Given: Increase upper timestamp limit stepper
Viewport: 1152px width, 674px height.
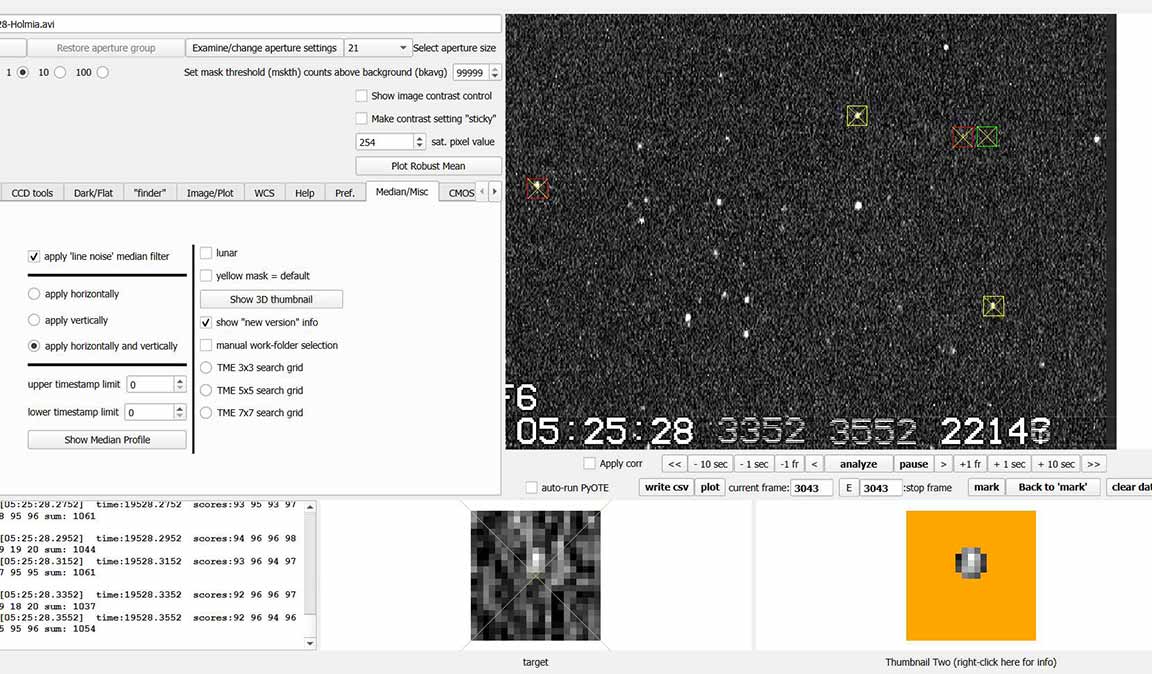Looking at the screenshot, I should [180, 381].
